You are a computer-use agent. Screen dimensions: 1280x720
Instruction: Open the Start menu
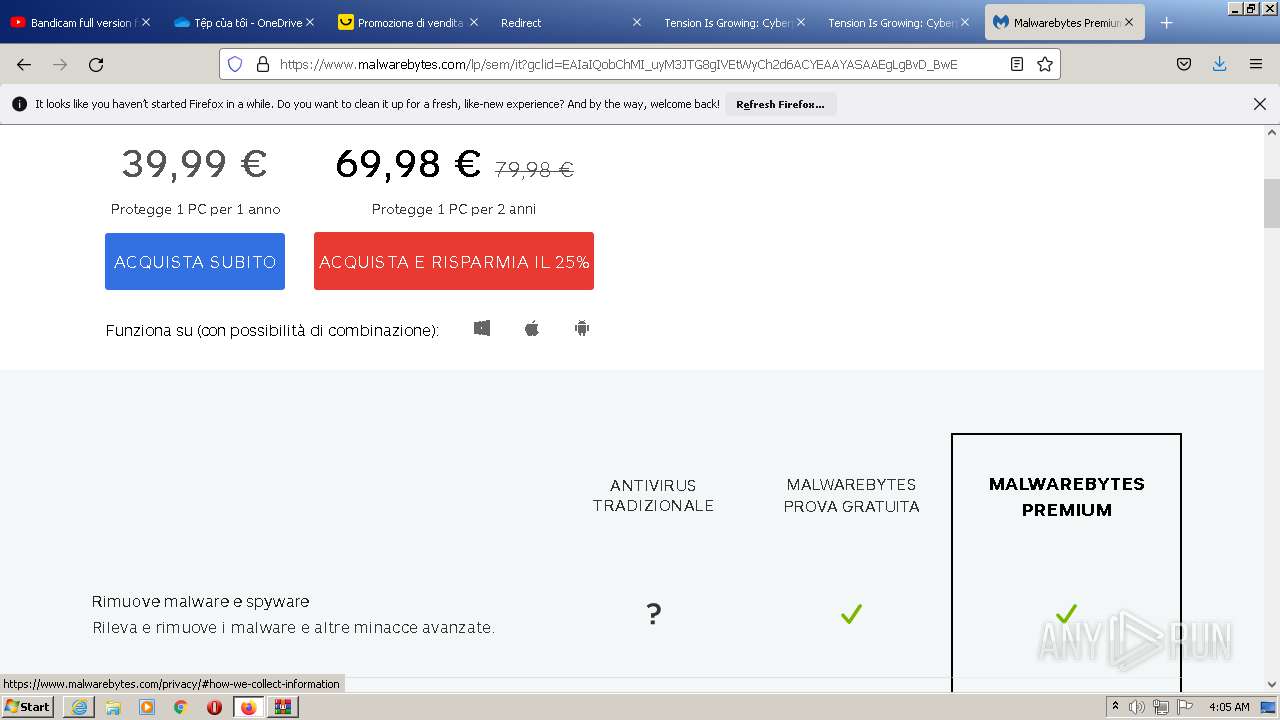28,707
